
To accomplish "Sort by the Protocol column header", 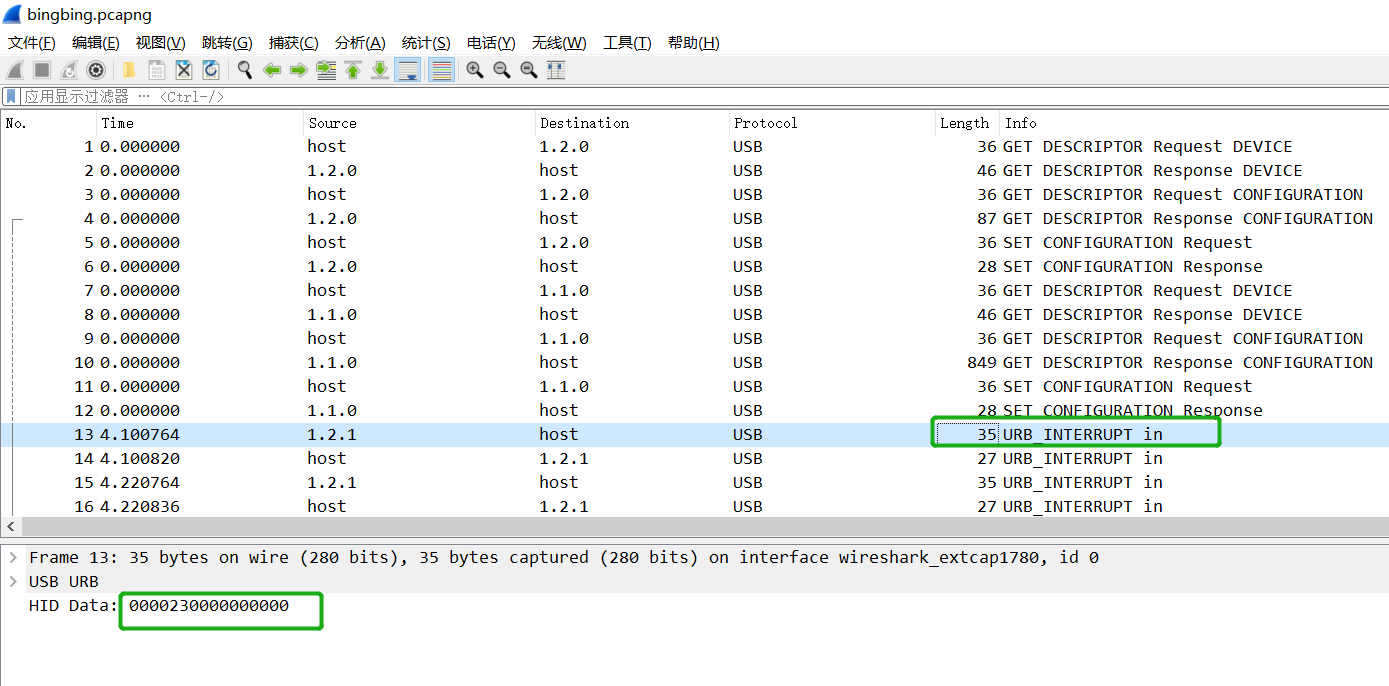I will 832,123.
